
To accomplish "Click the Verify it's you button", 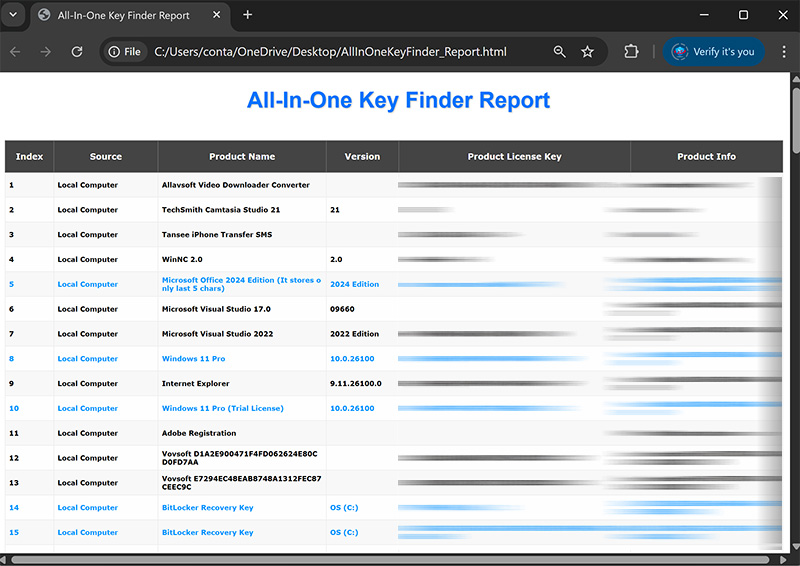I will 713,52.
